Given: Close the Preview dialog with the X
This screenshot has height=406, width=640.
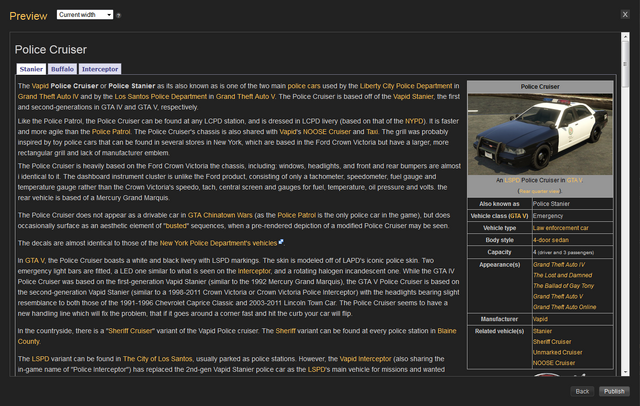Looking at the screenshot, I should point(625,14).
